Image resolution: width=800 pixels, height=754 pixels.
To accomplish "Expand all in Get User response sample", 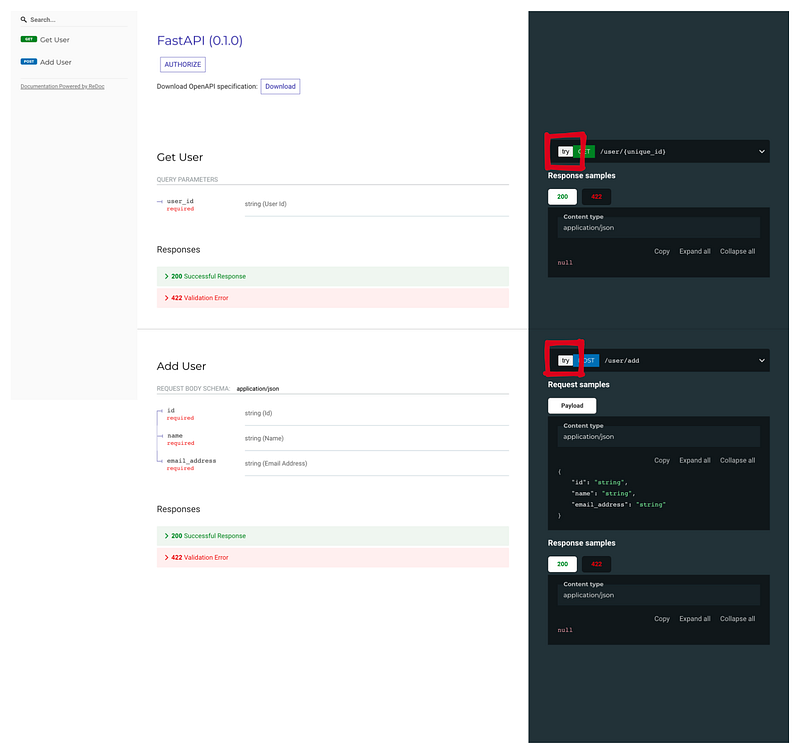I will (694, 252).
